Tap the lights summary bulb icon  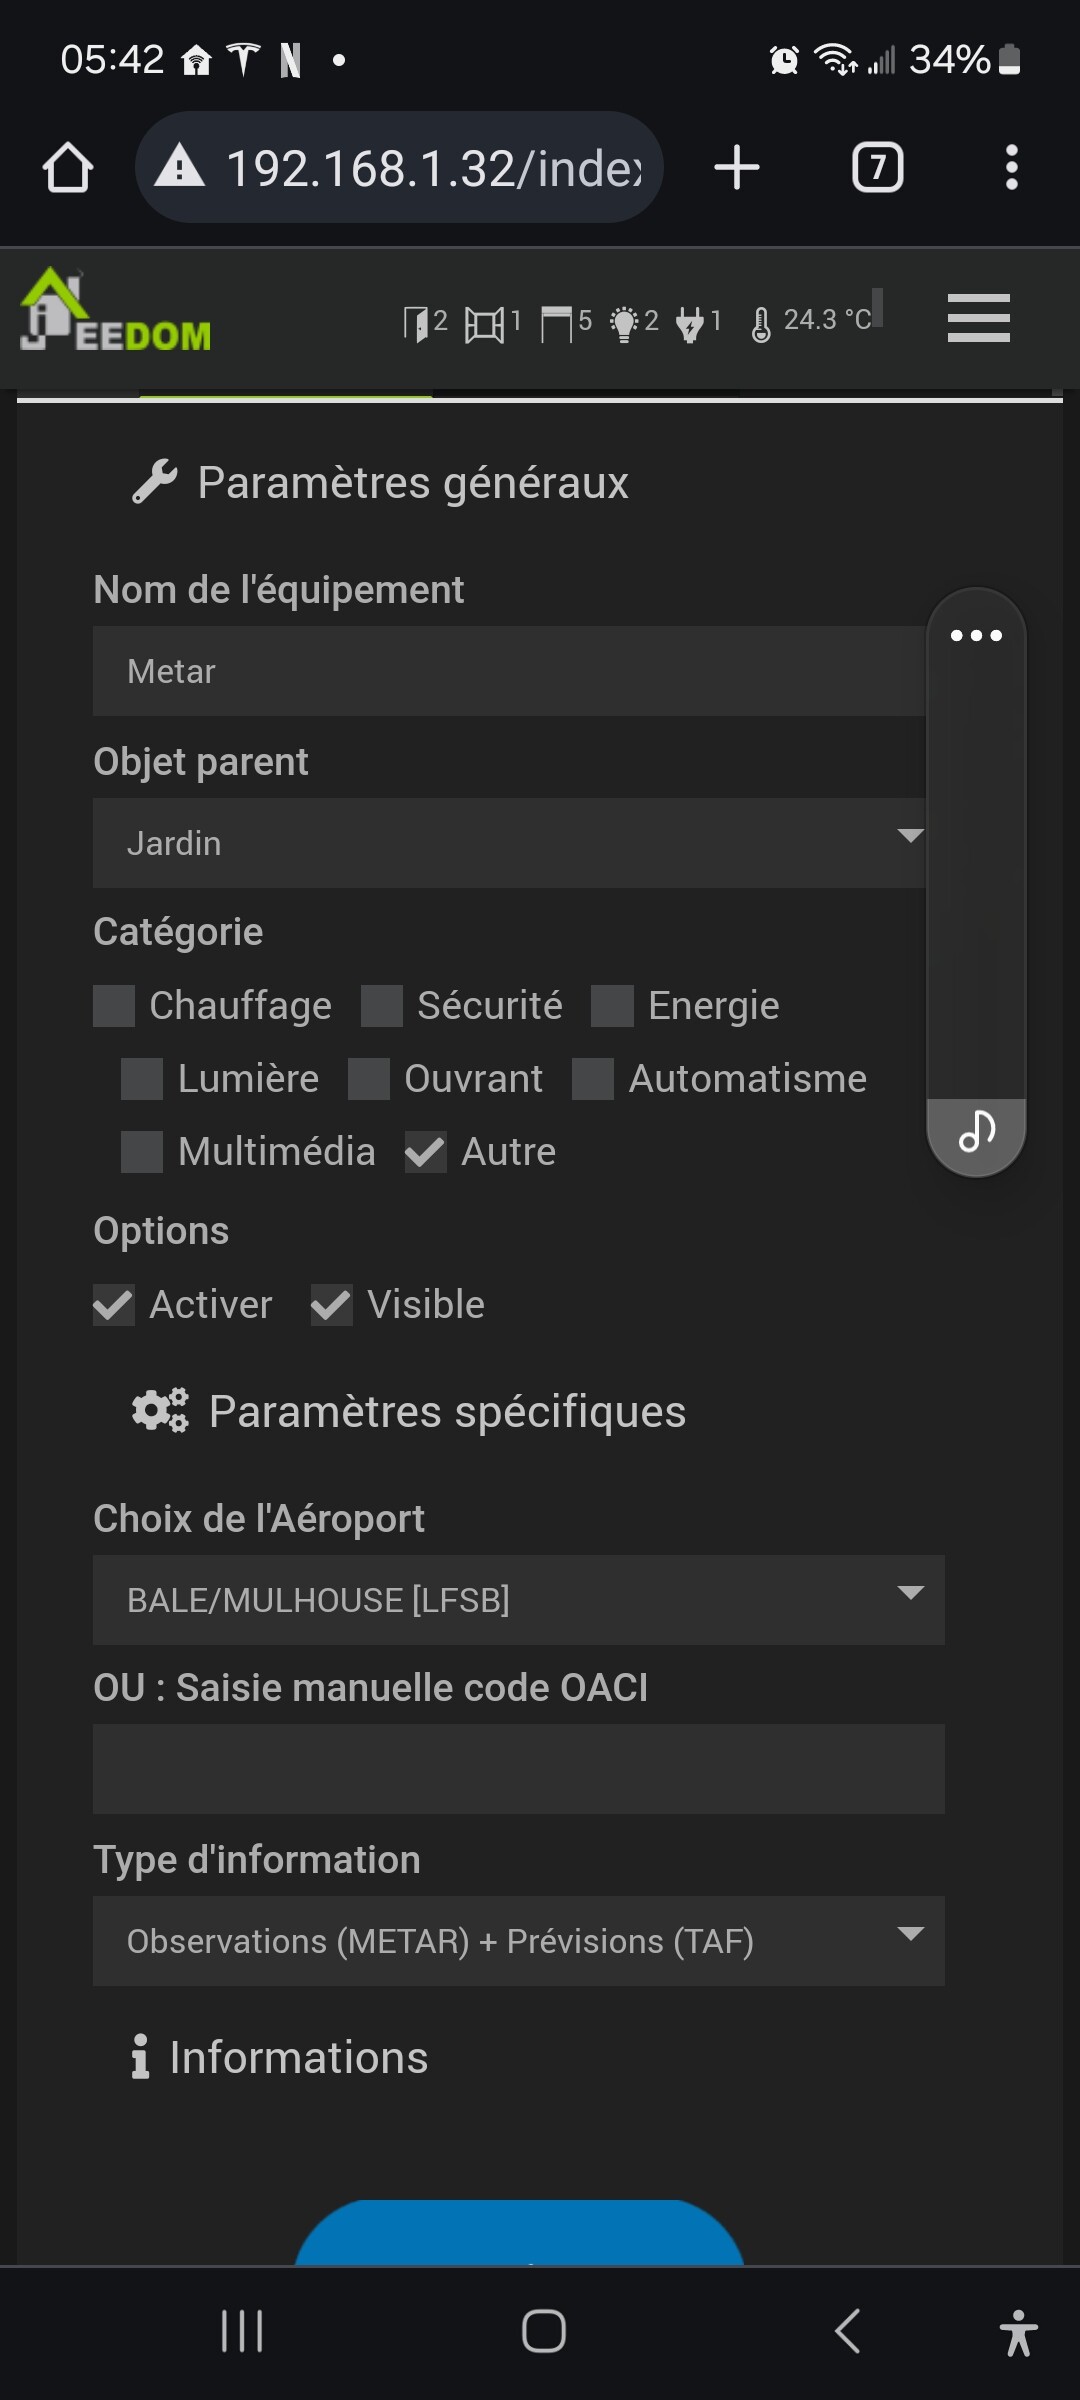tap(624, 323)
